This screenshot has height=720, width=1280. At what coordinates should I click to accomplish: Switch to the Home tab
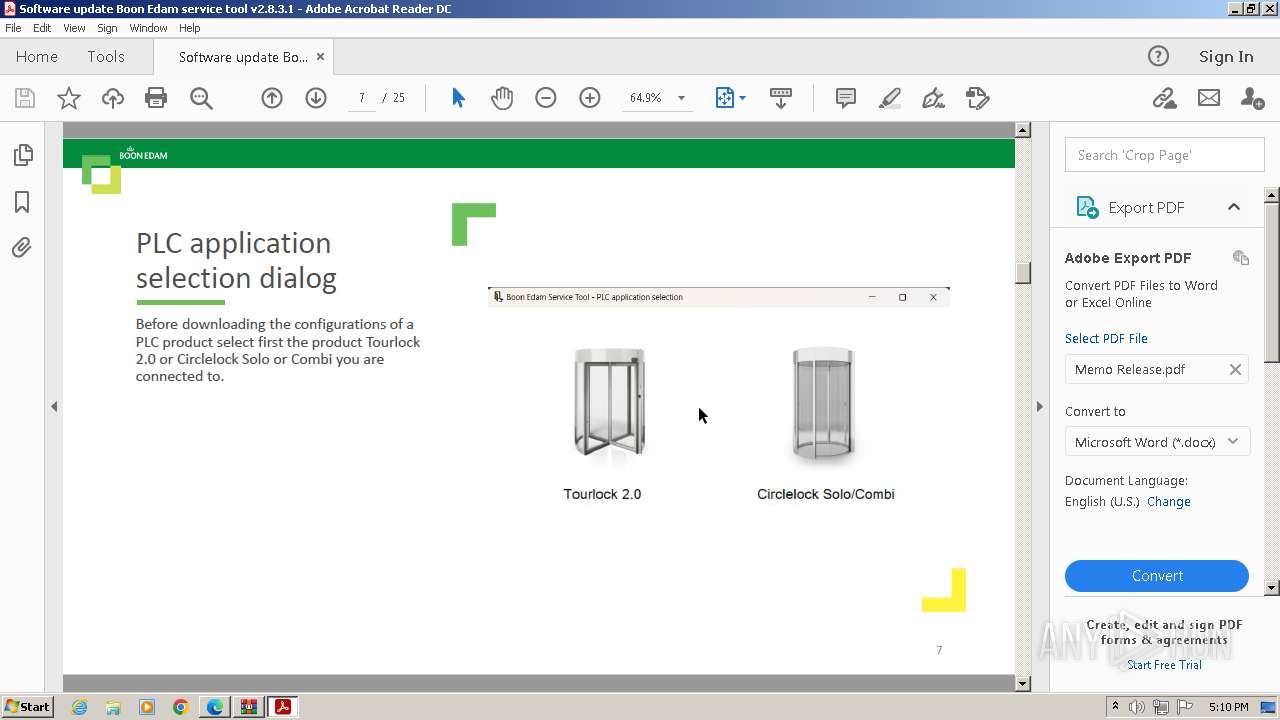point(37,57)
